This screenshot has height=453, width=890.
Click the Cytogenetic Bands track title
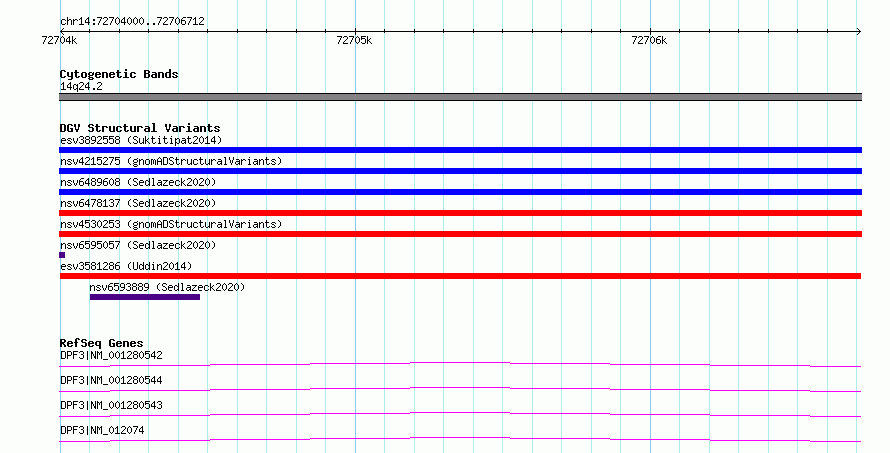(119, 74)
